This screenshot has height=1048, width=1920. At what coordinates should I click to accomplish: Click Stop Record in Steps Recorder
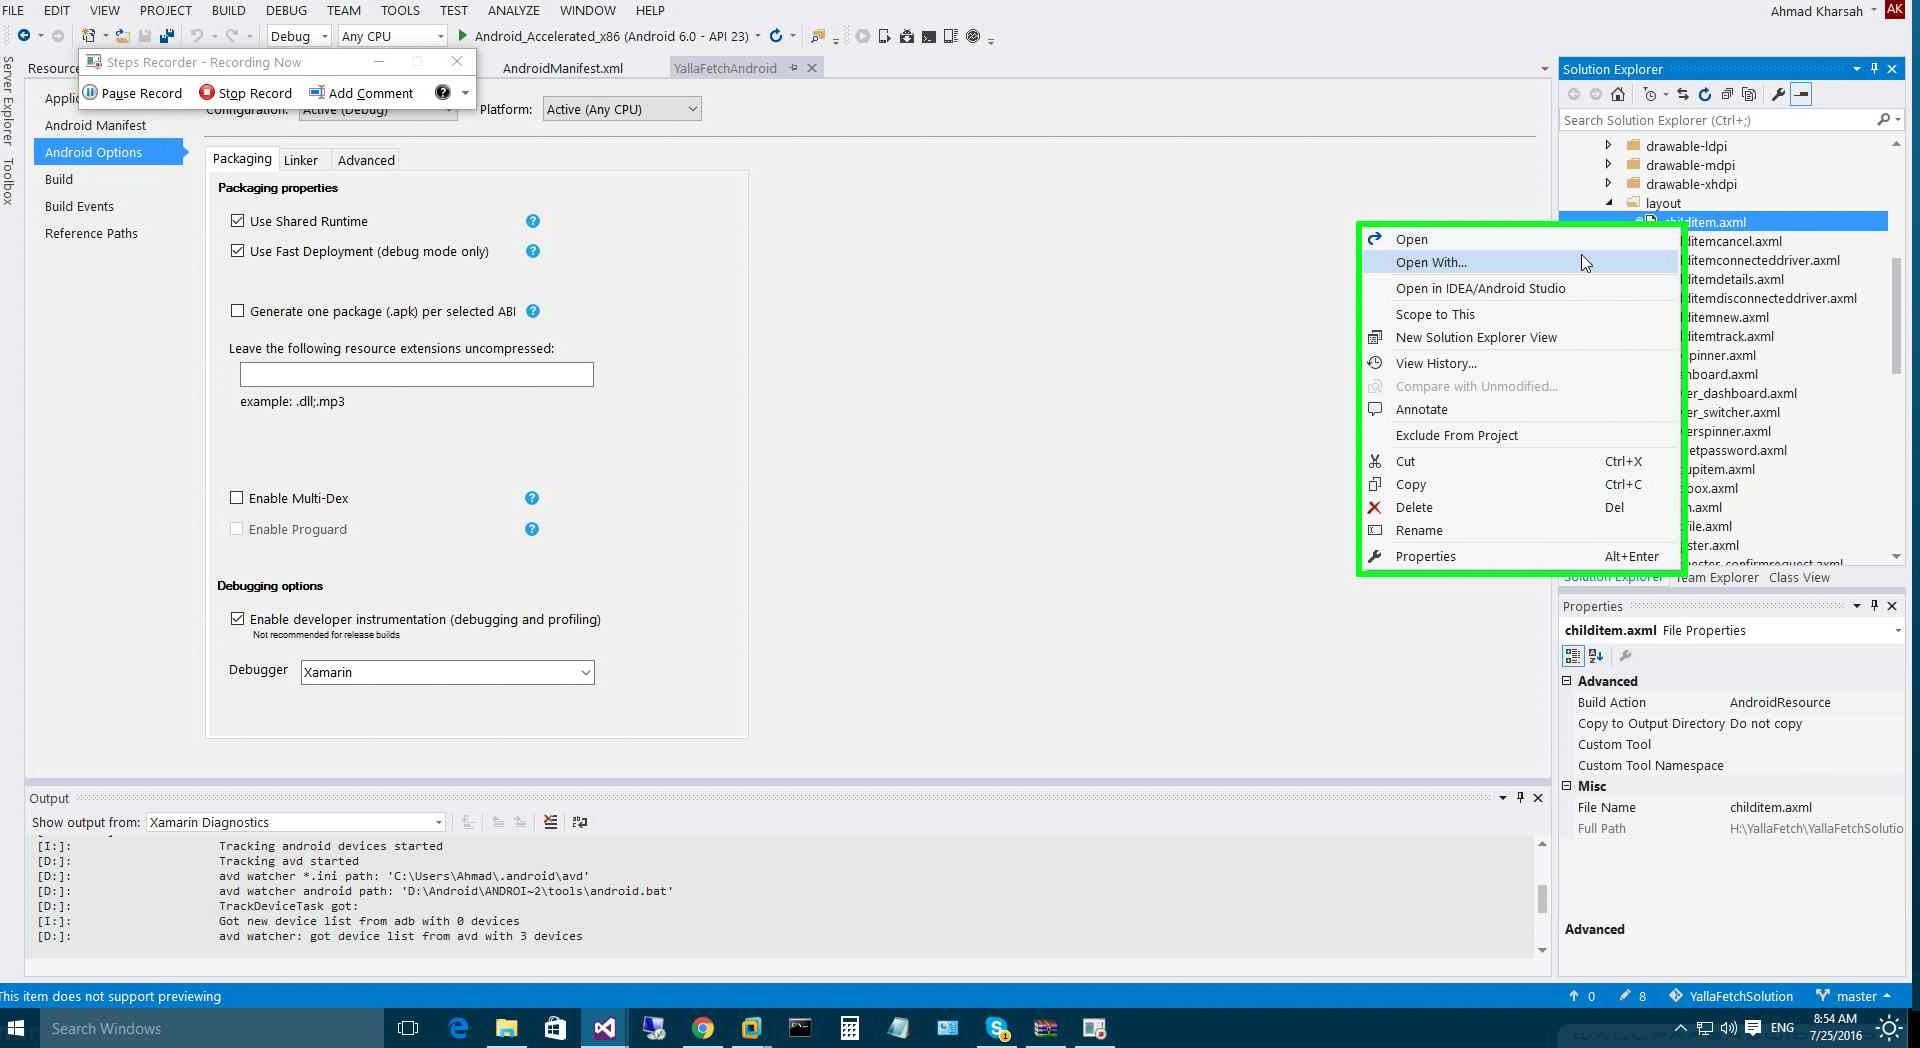tap(246, 92)
